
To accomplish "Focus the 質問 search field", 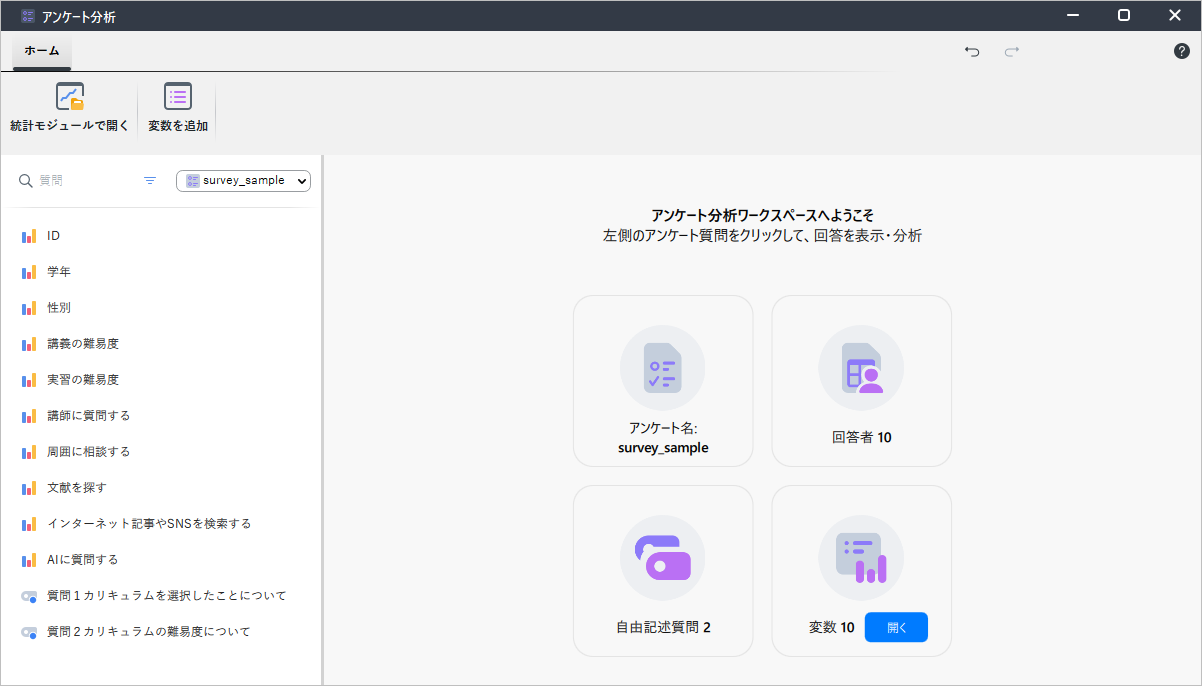I will (x=85, y=181).
